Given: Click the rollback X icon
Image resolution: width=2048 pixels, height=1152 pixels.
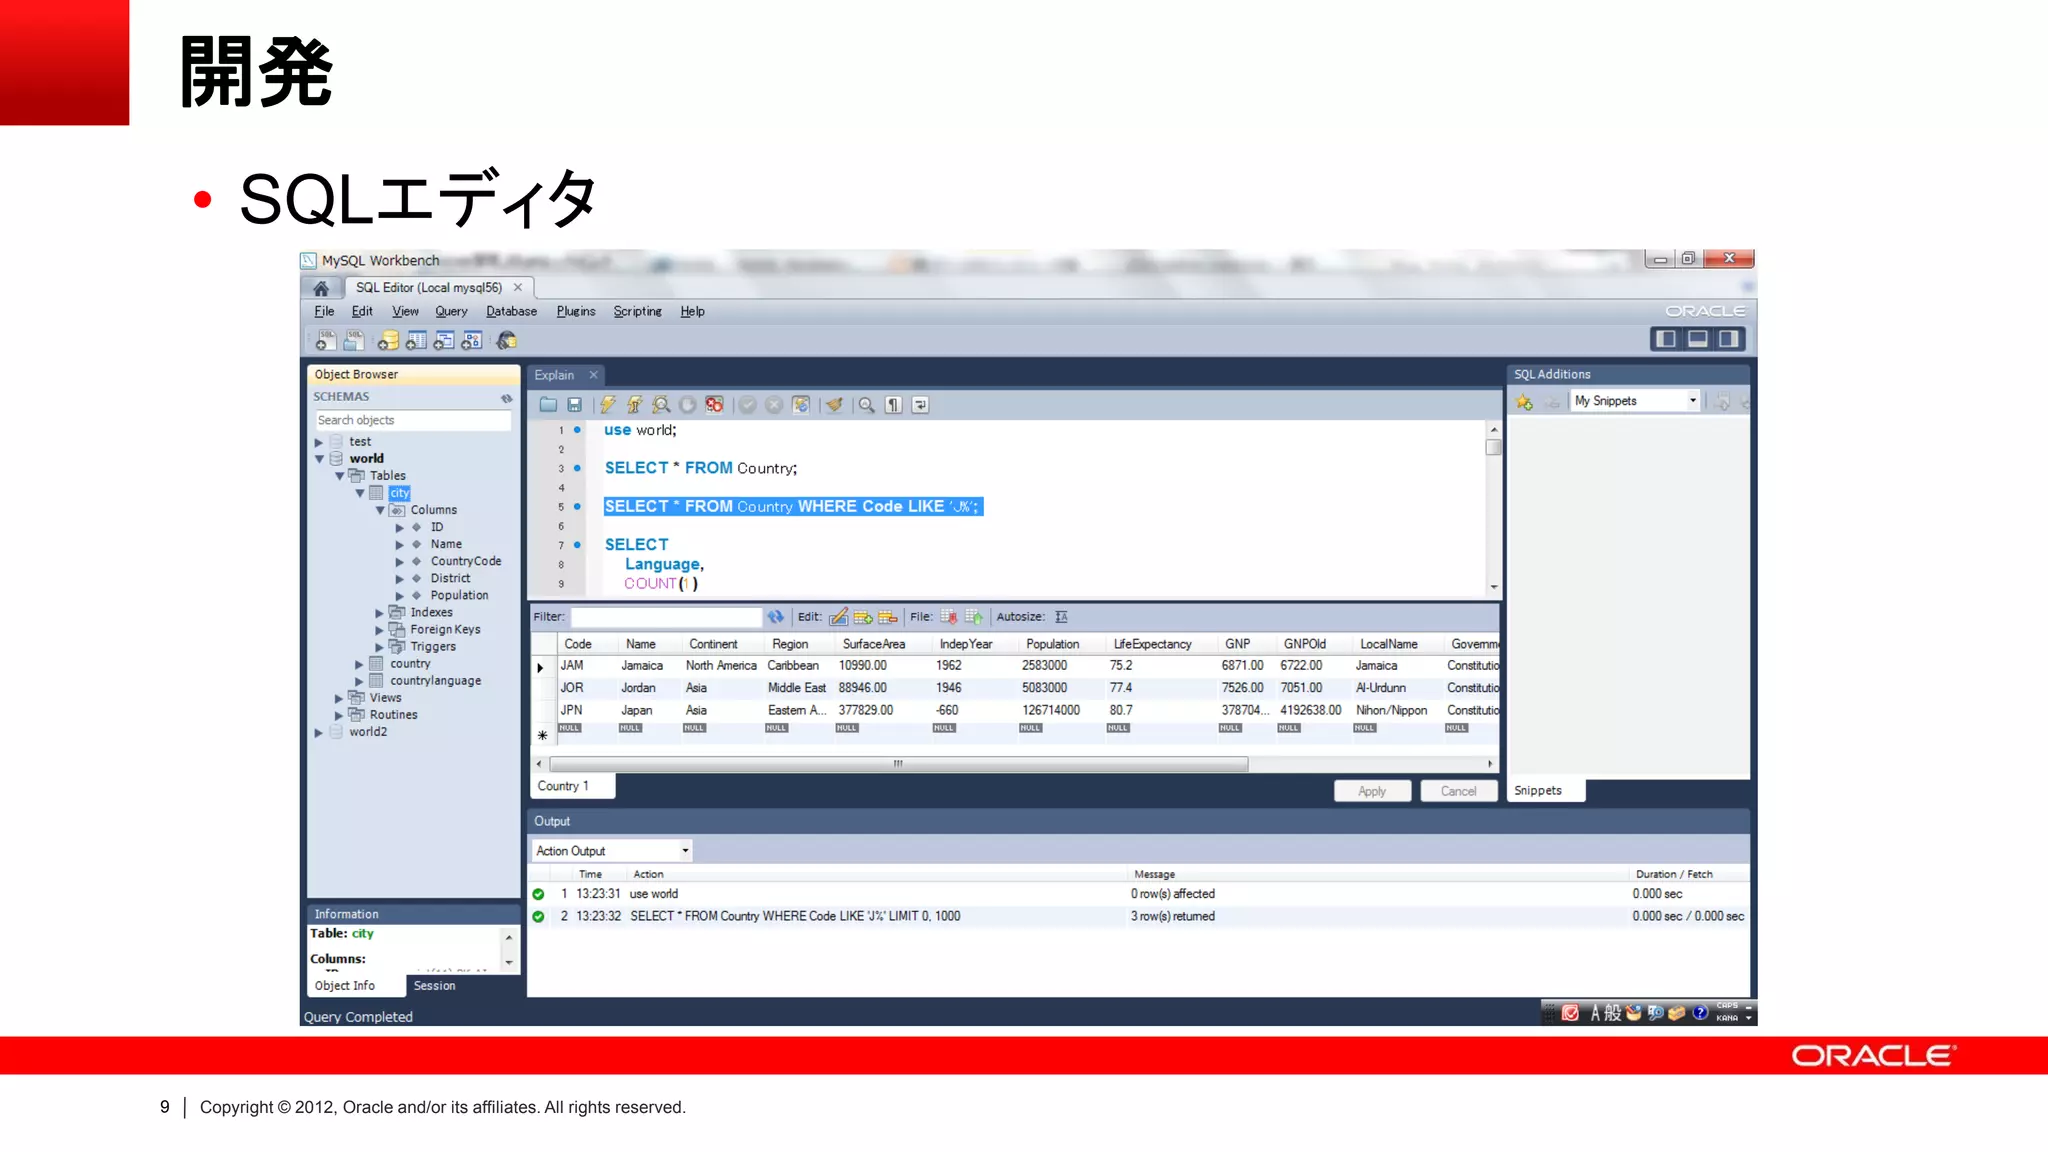Looking at the screenshot, I should coord(774,405).
